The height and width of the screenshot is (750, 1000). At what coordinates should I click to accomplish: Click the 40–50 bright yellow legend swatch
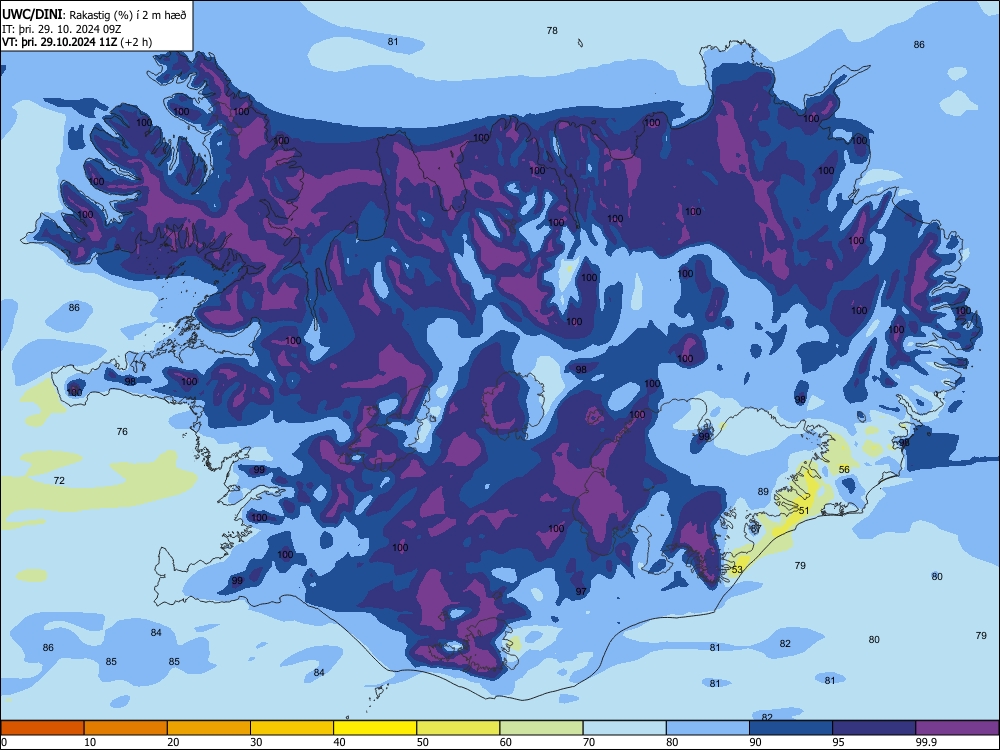375,728
